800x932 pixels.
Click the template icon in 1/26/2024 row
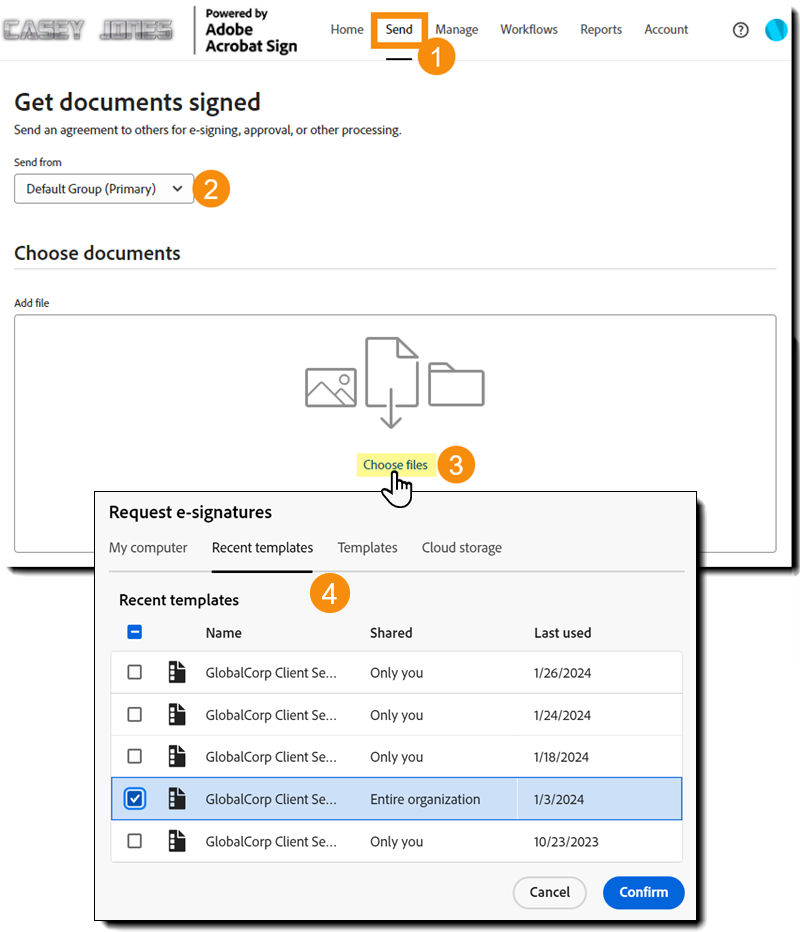(177, 673)
